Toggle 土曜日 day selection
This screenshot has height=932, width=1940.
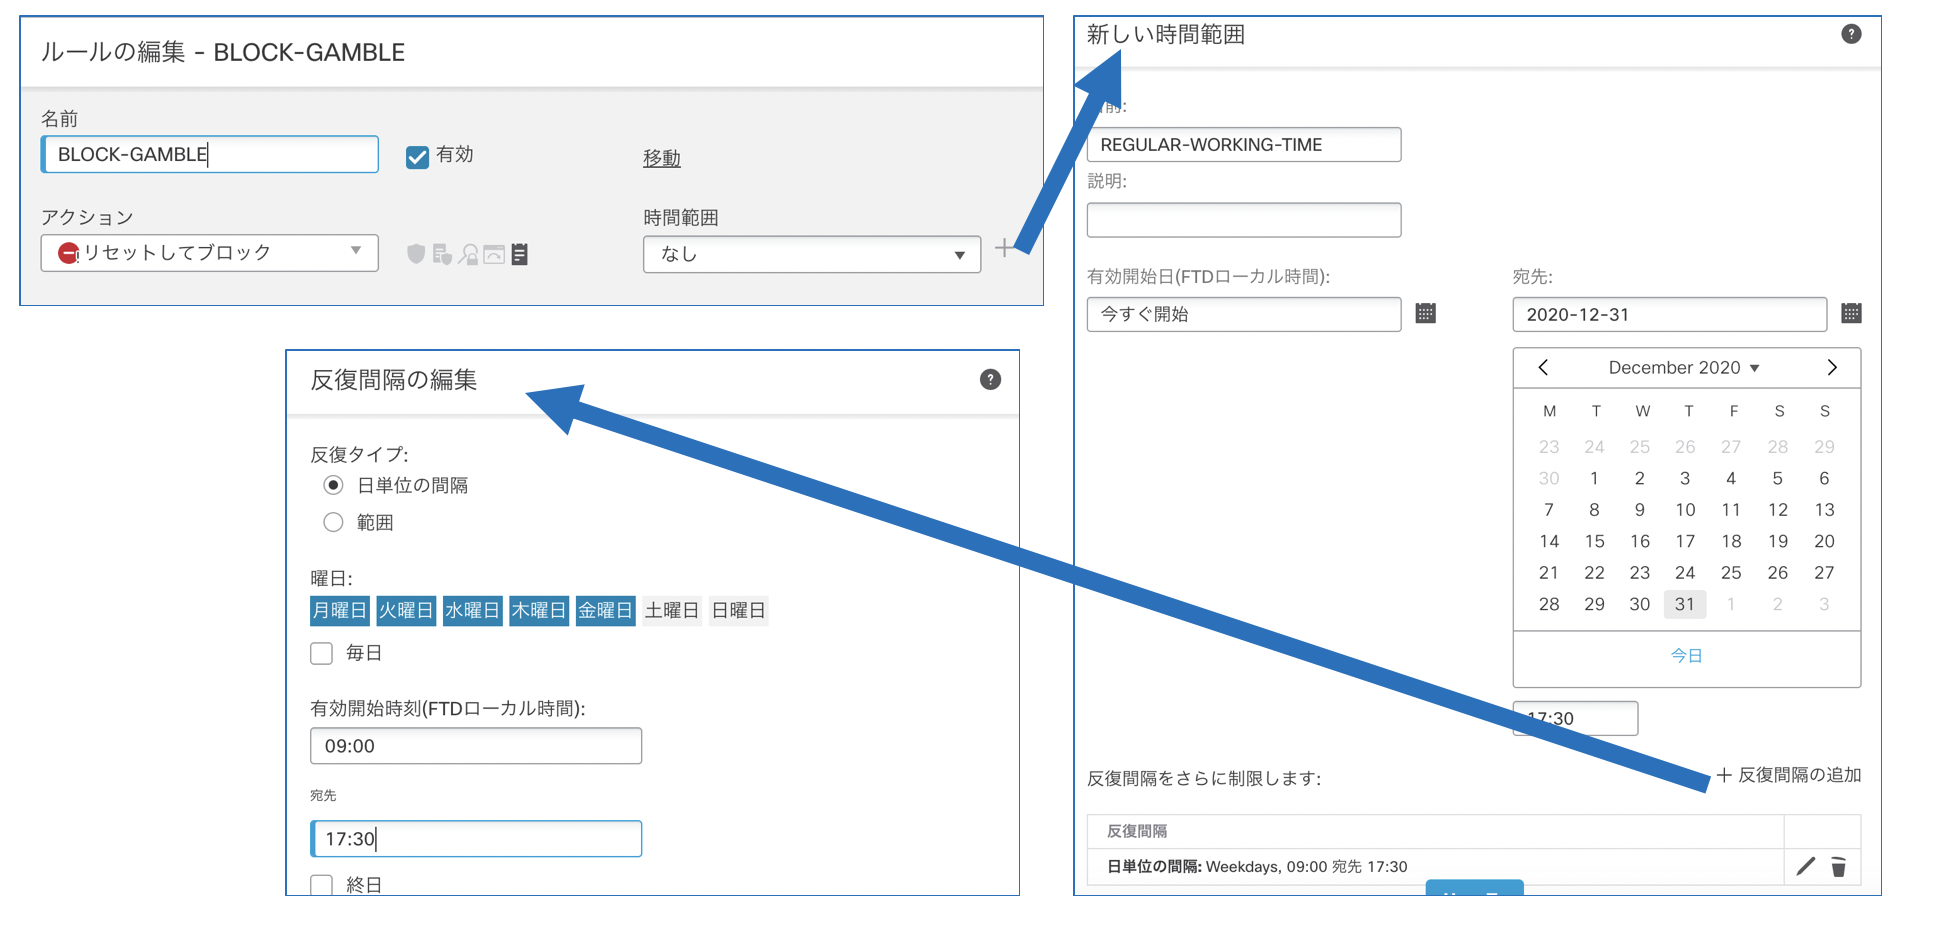[671, 610]
